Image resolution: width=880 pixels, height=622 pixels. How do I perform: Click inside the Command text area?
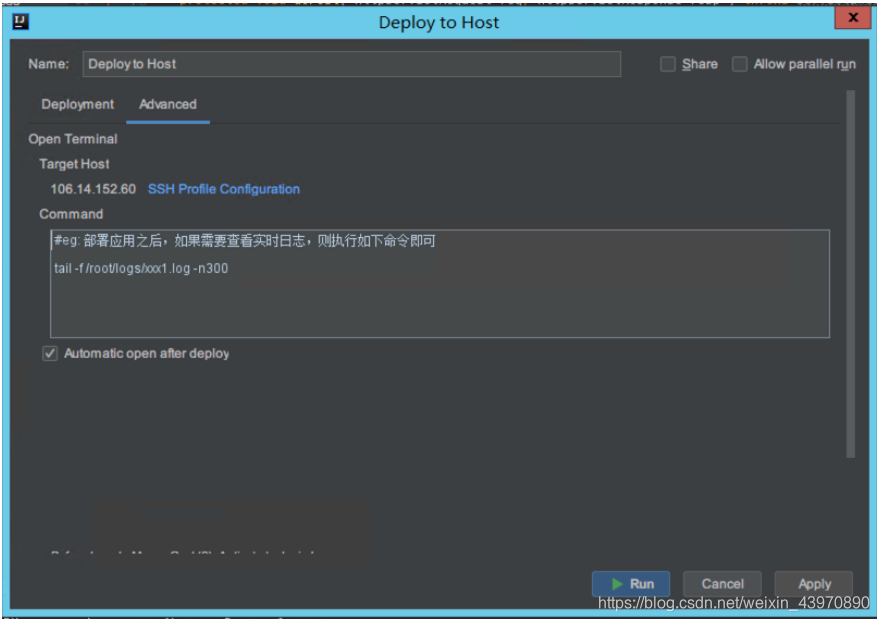pyautogui.click(x=439, y=283)
